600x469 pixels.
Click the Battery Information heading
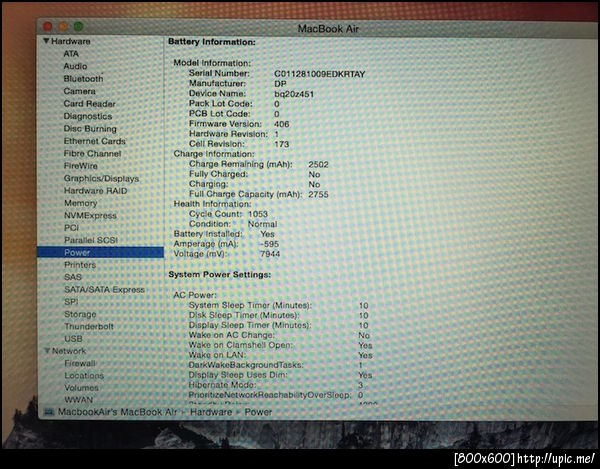pyautogui.click(x=212, y=42)
